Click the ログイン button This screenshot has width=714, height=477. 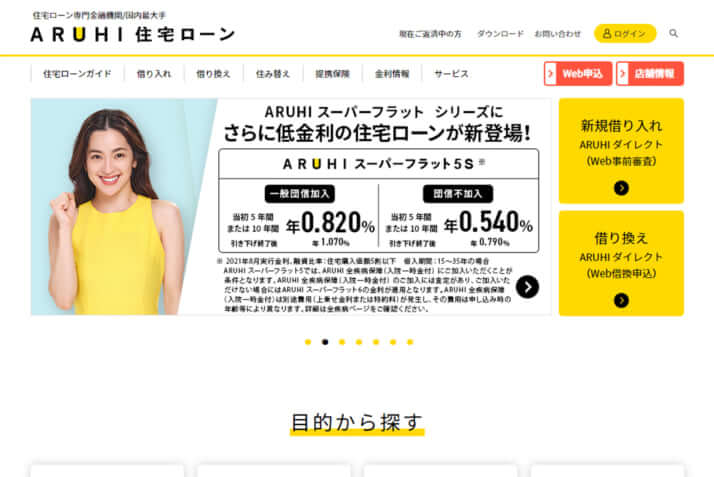pyautogui.click(x=625, y=33)
